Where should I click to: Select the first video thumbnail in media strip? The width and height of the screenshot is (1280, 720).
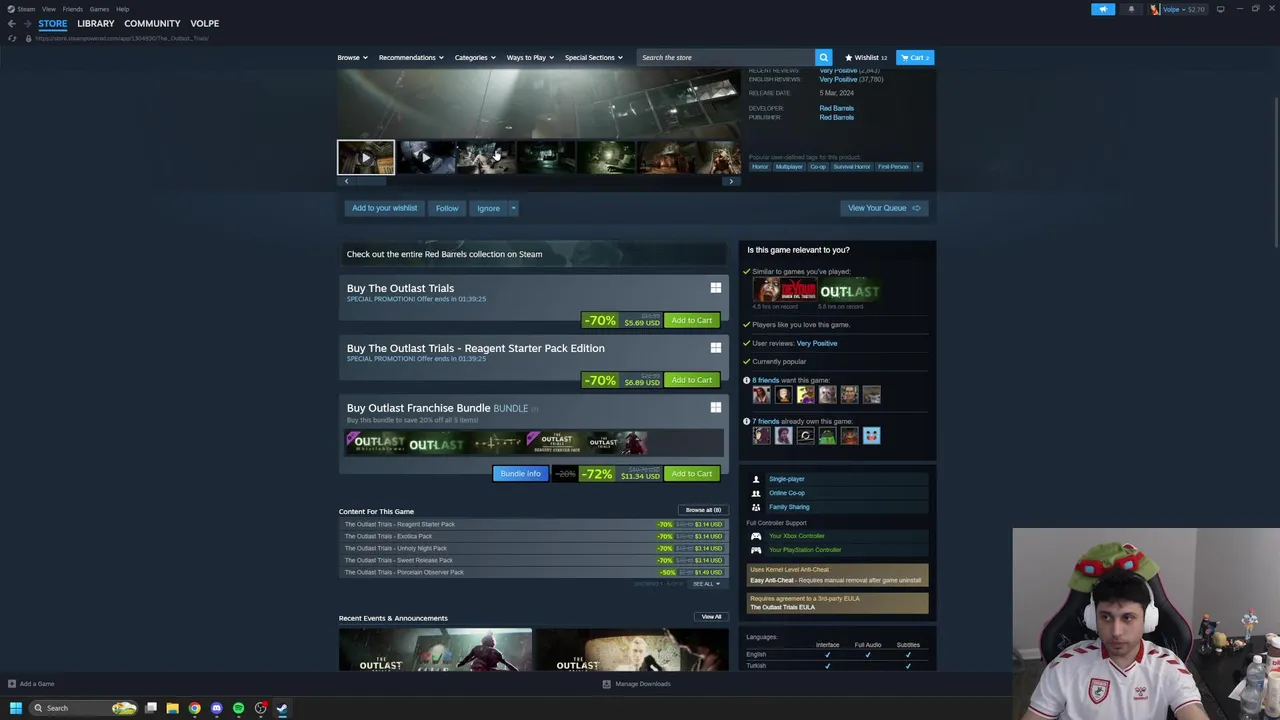366,157
